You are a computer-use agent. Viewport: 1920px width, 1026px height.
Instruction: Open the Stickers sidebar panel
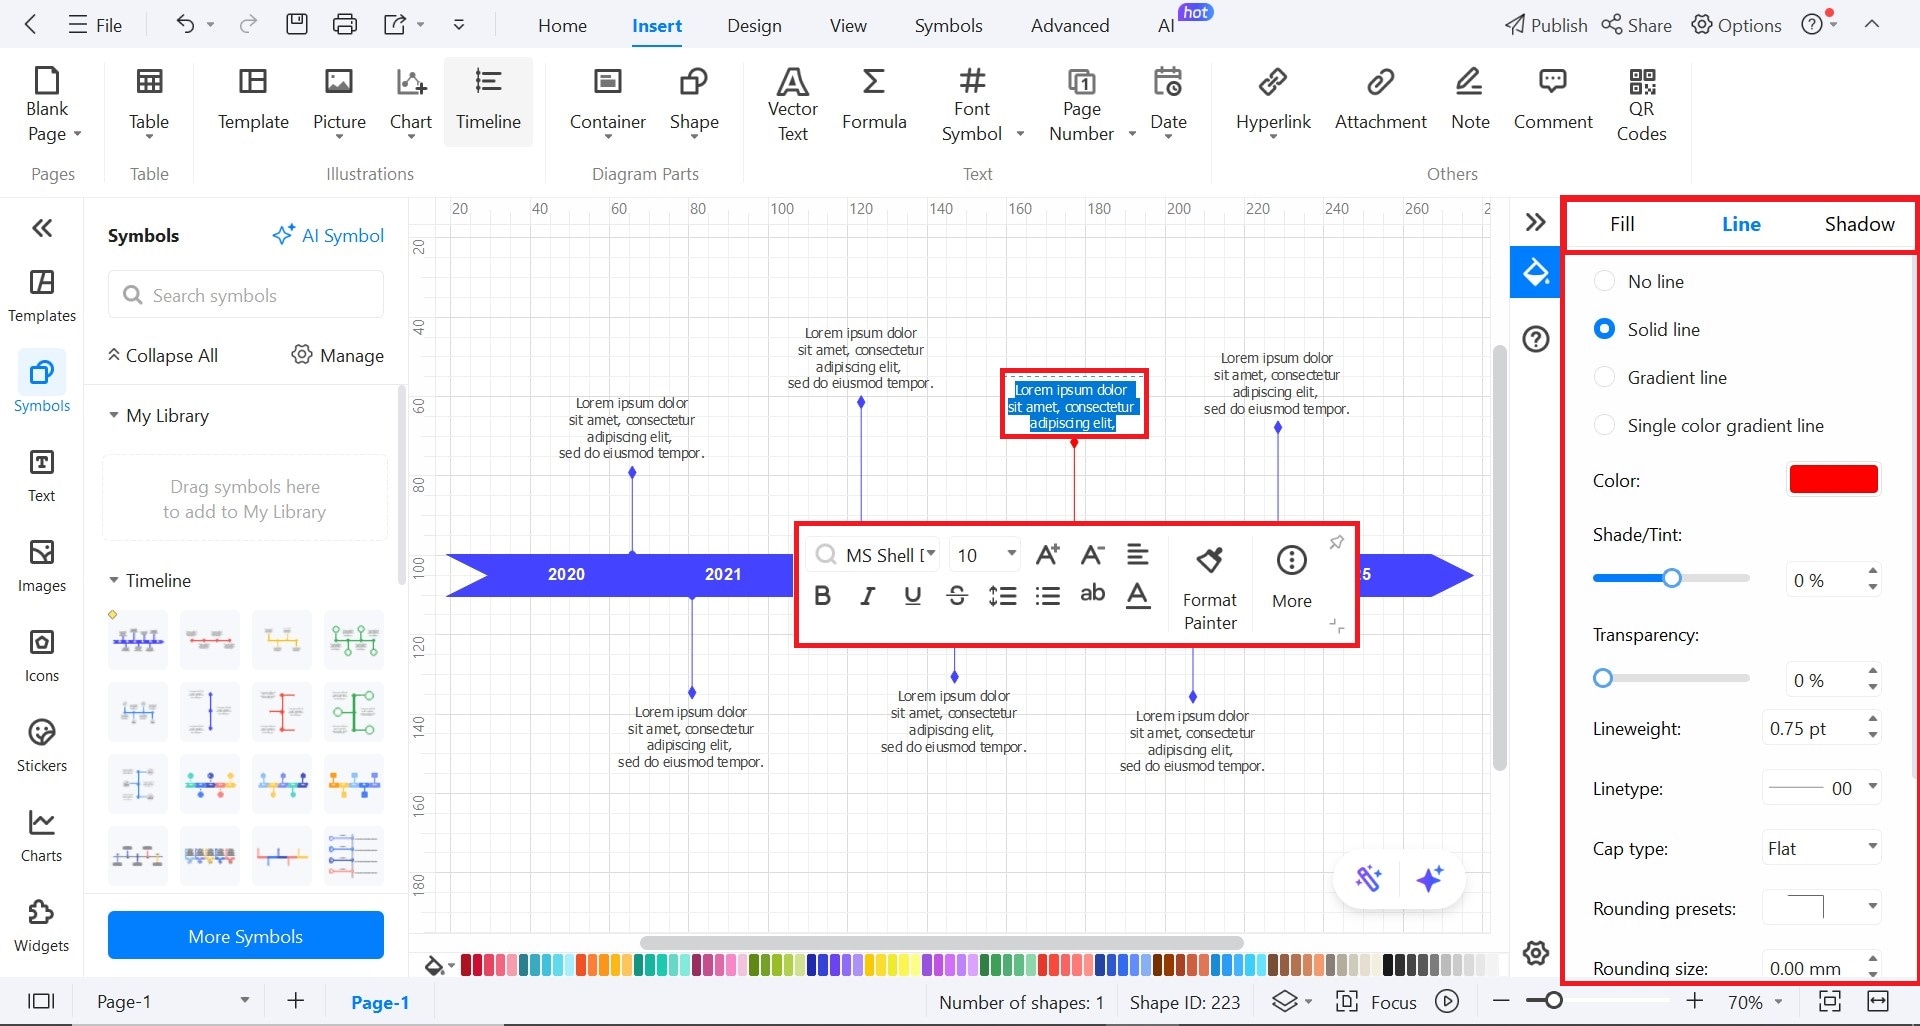(42, 746)
